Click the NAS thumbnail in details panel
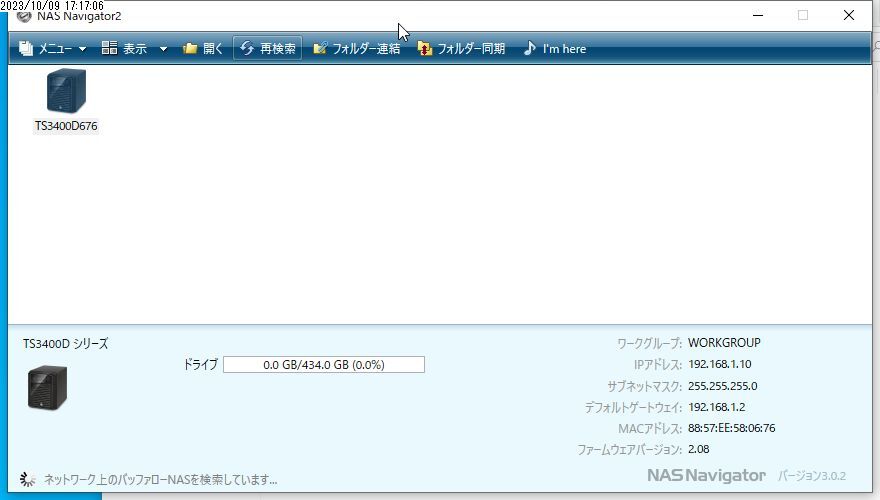 (x=47, y=388)
